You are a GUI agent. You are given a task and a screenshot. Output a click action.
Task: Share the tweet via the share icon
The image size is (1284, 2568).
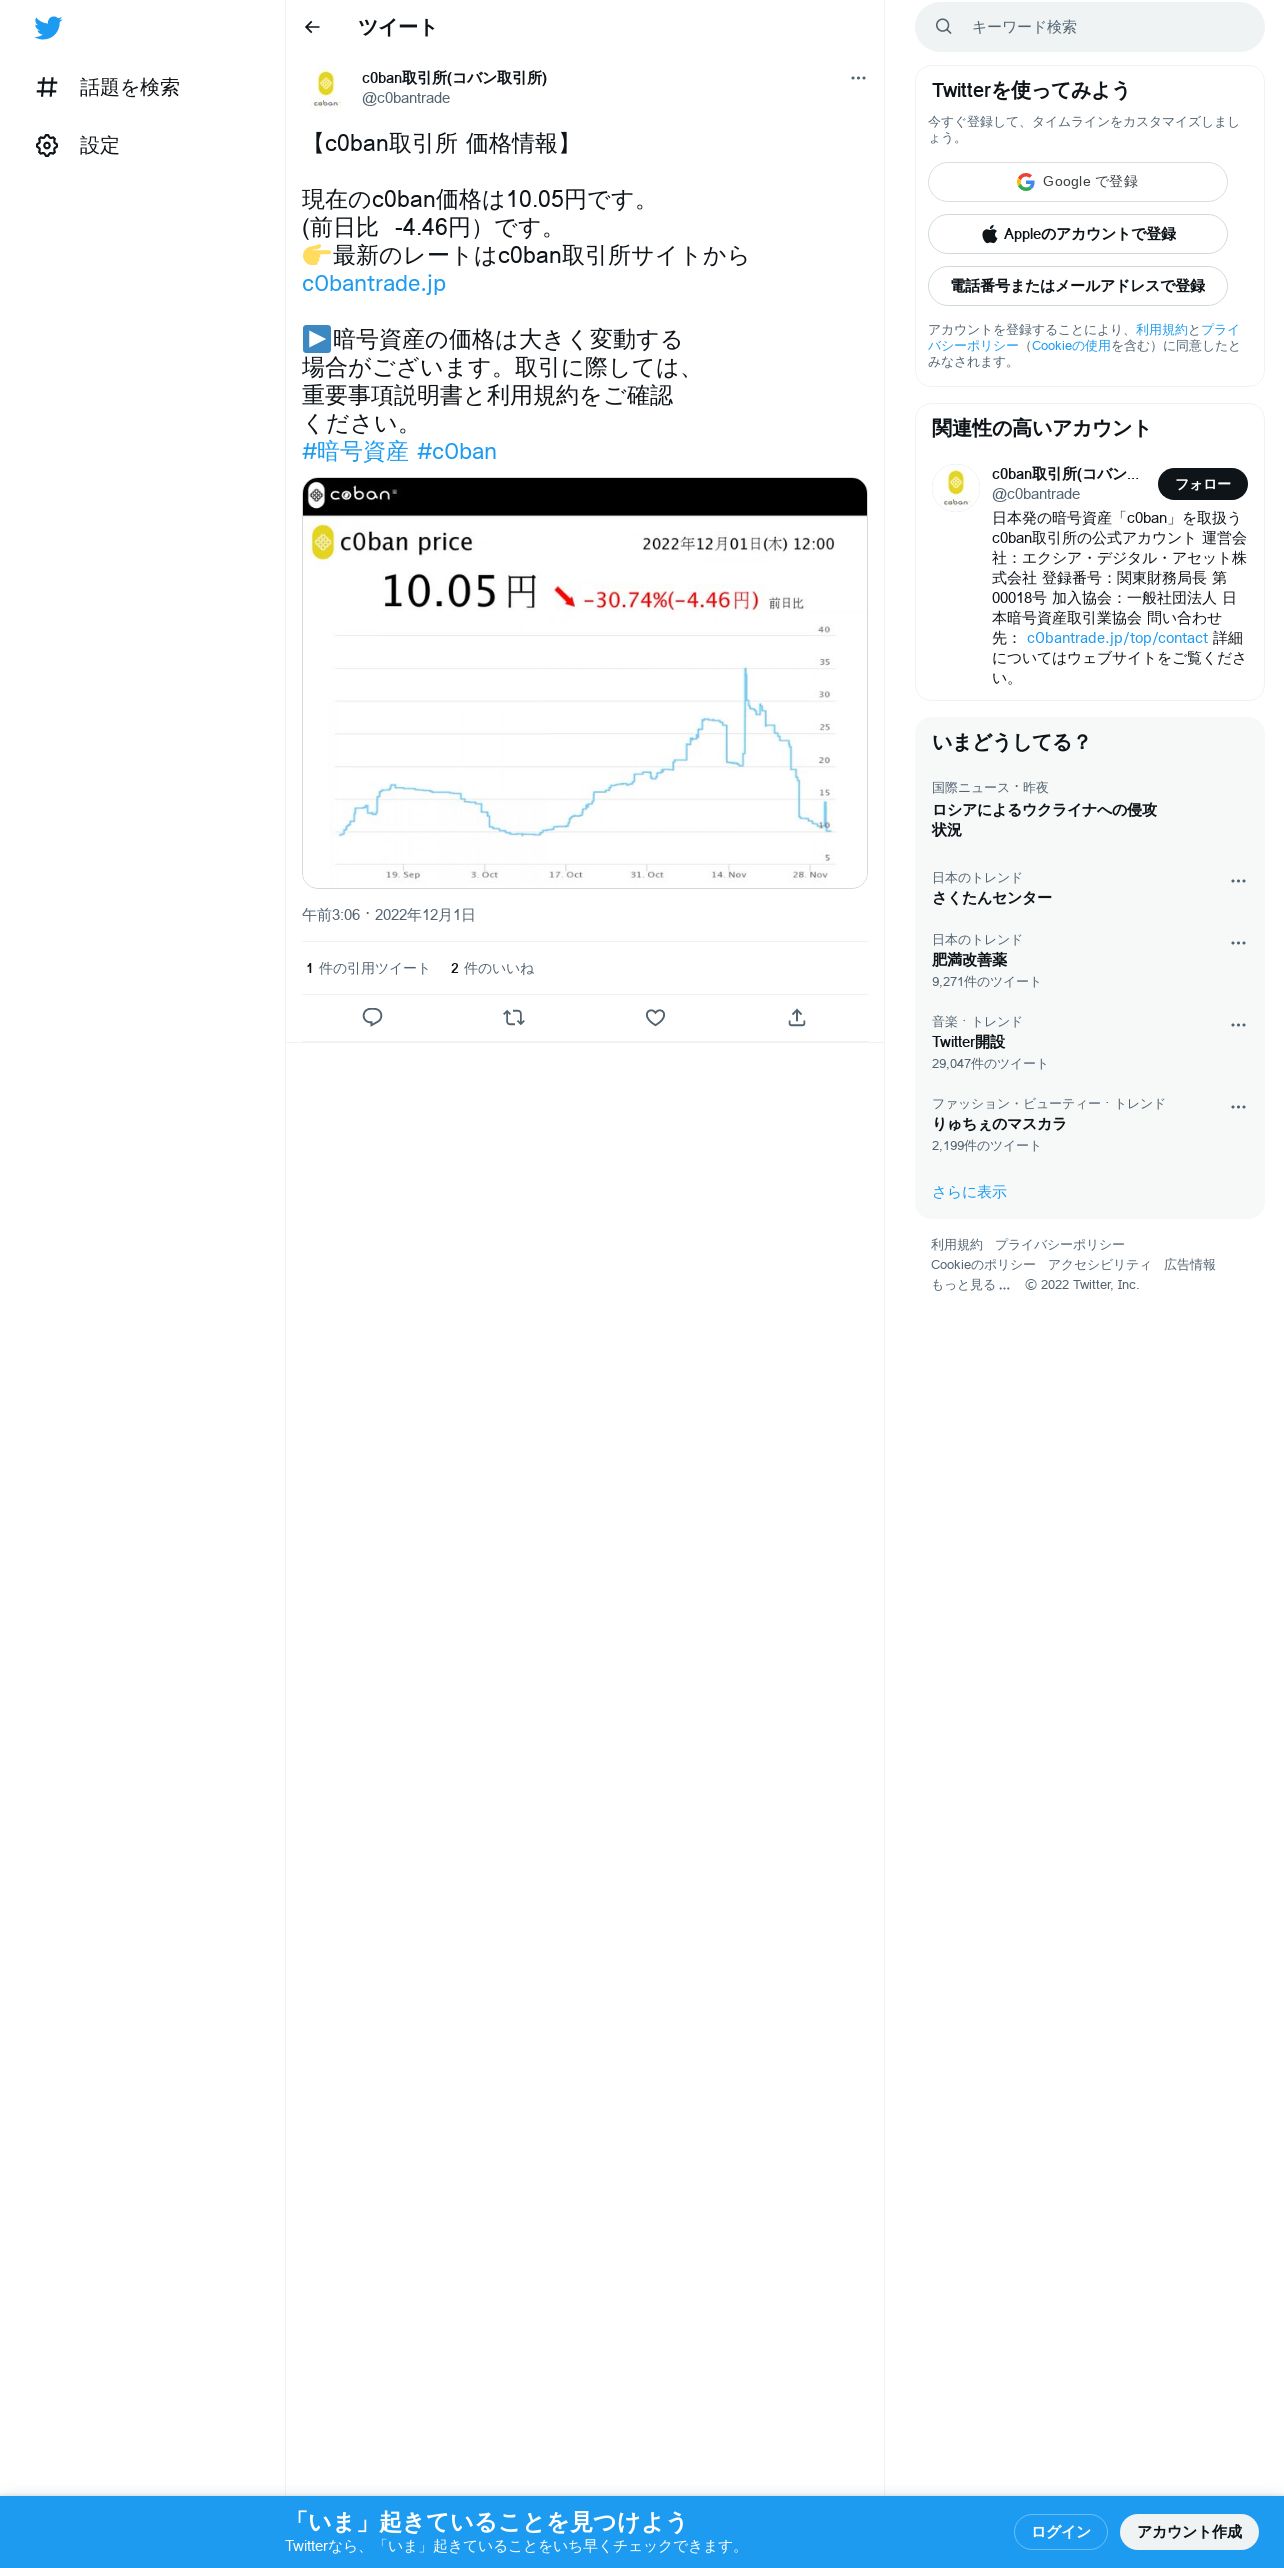tap(797, 1017)
